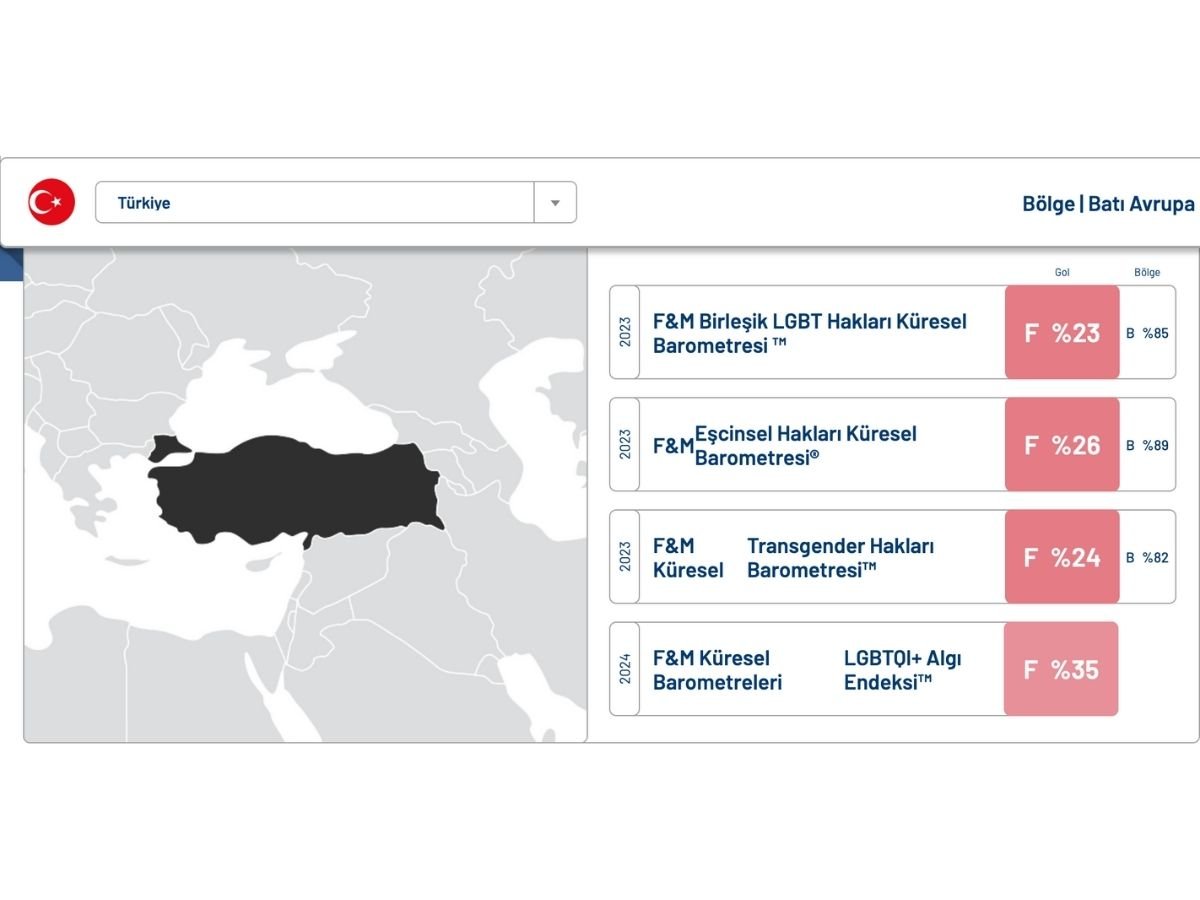This screenshot has height=900, width=1200.
Task: Open F&M Birleşik LGBT Hakları Küresel Barometresi
Action: (x=809, y=333)
